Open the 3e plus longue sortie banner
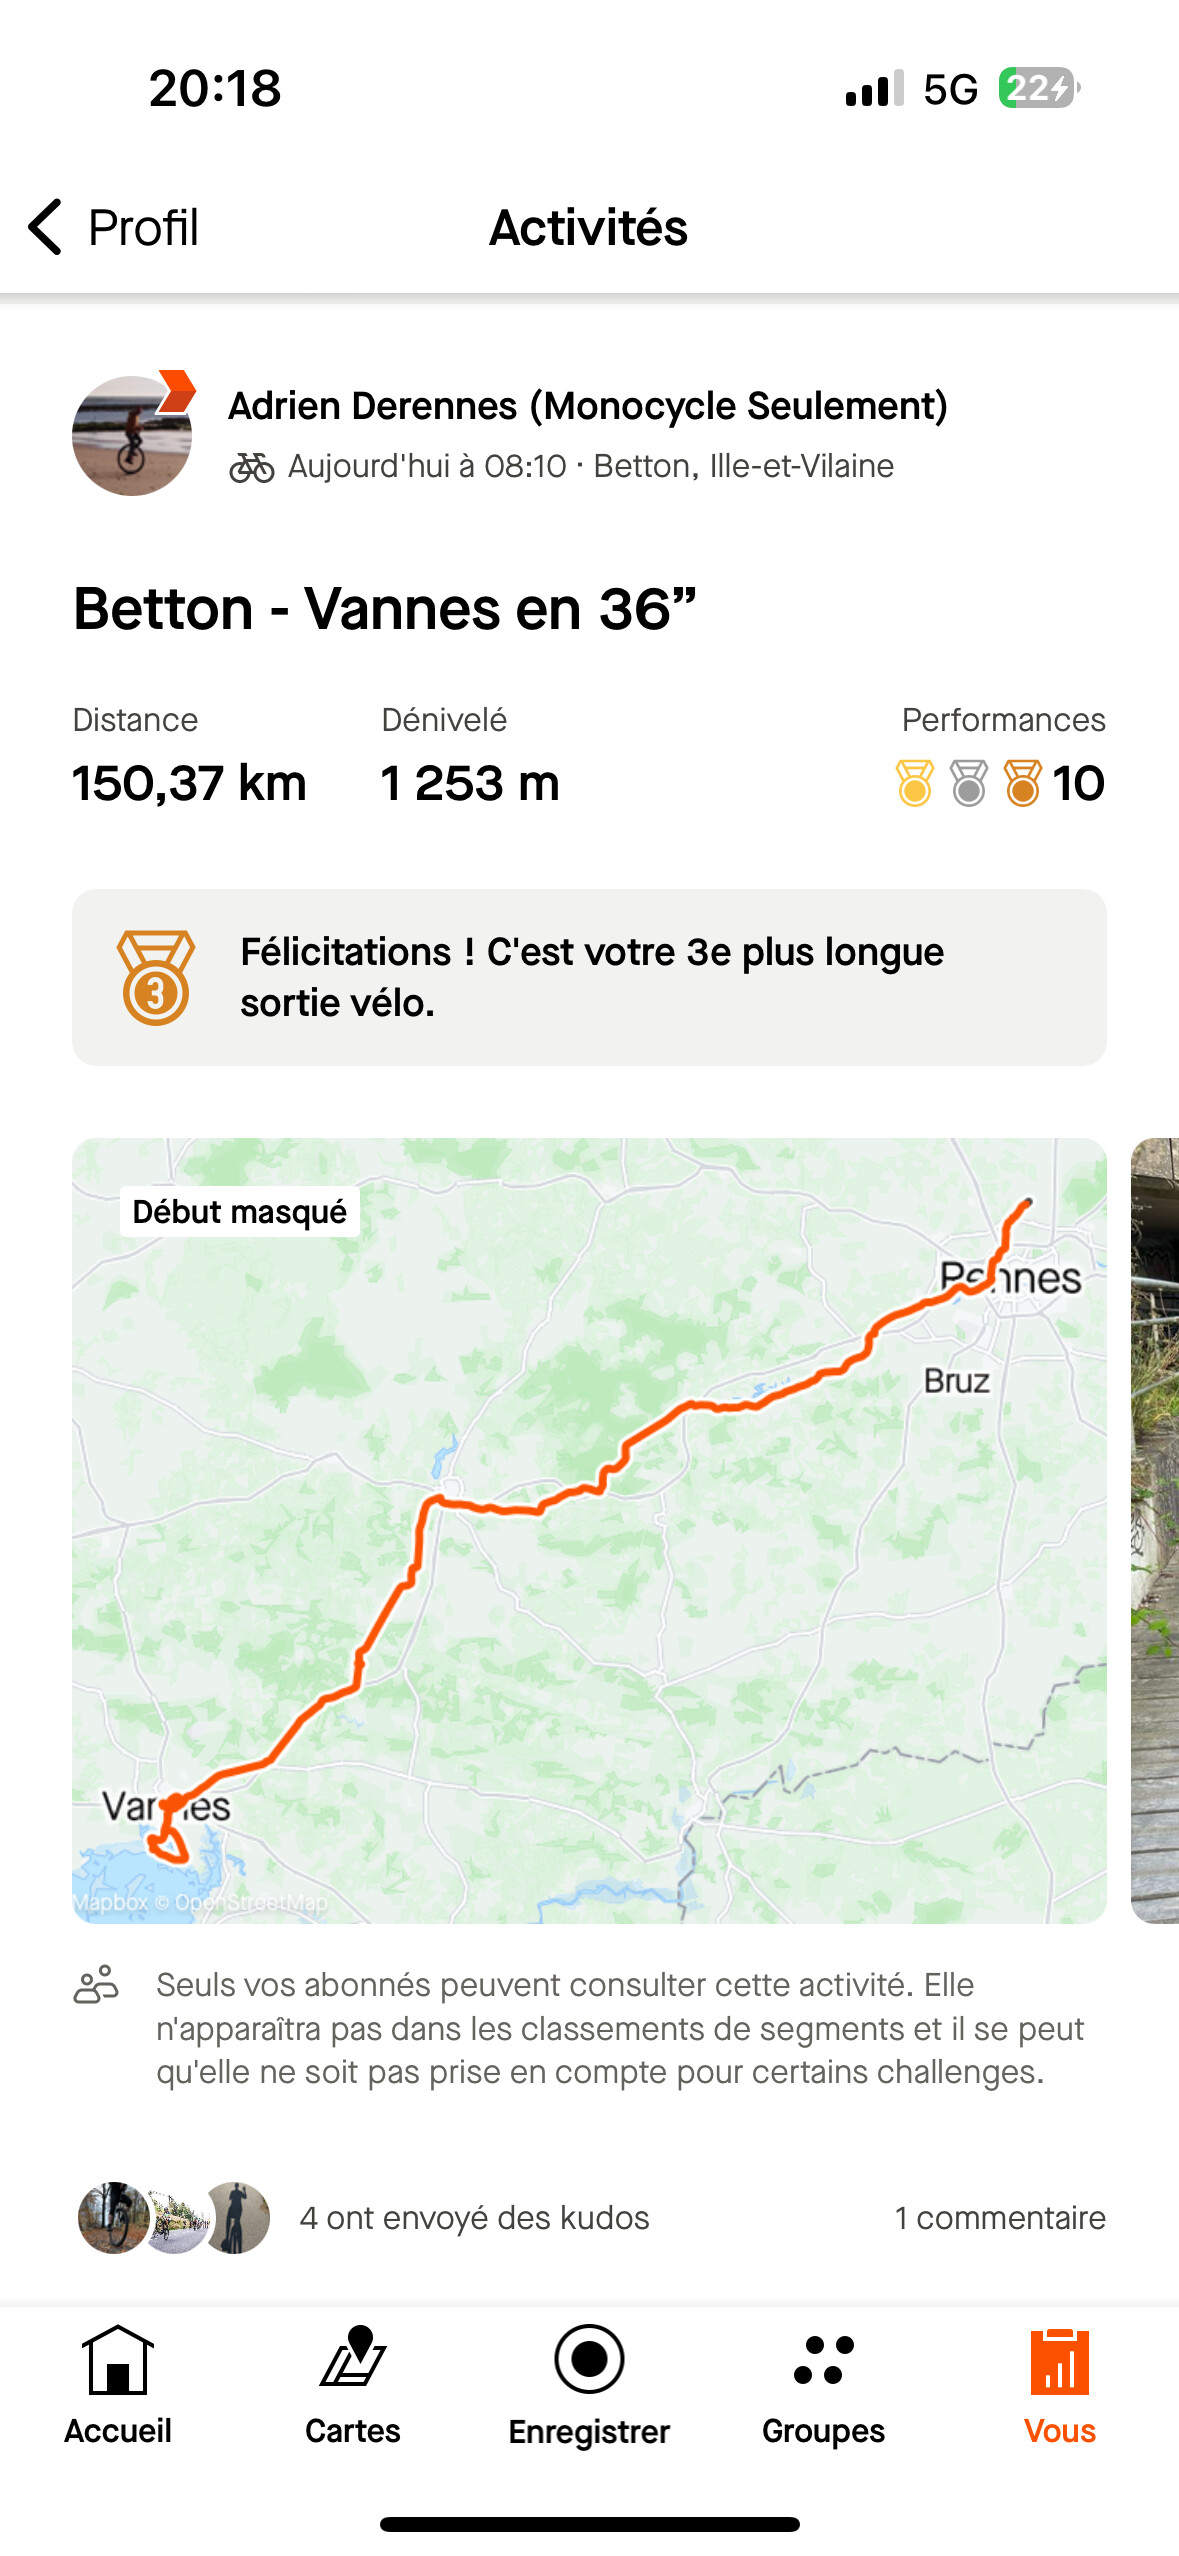Screen dimensions: 1179x2556 (591, 977)
